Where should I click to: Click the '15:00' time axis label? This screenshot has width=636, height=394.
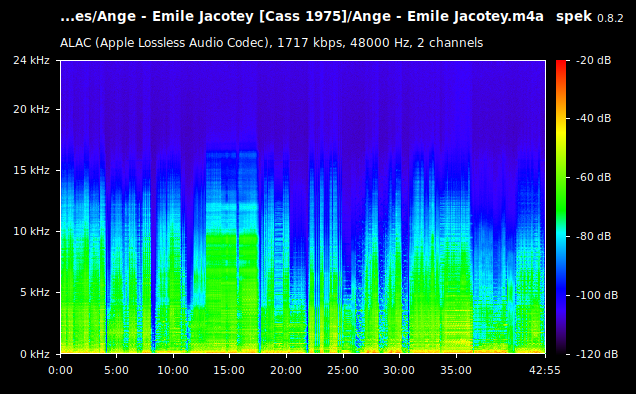[x=229, y=370]
